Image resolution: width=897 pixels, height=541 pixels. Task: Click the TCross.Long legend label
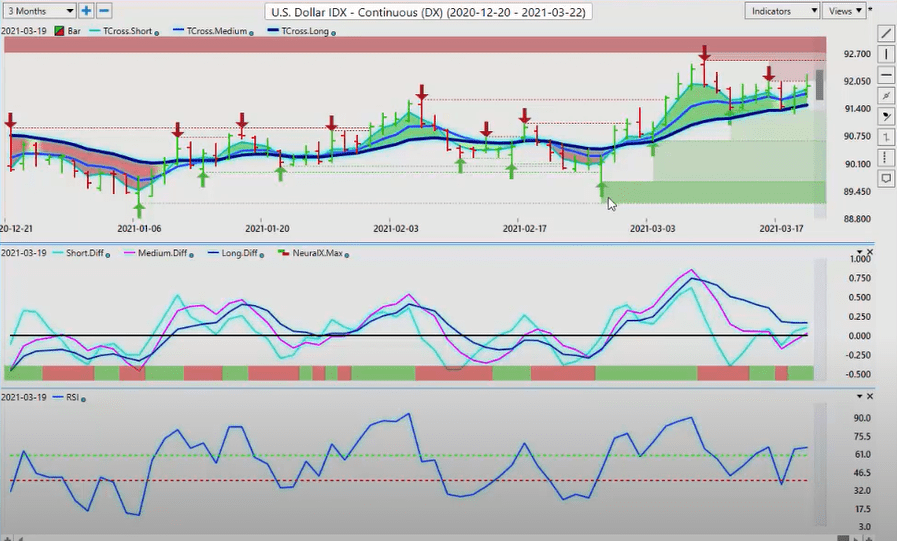(x=305, y=31)
